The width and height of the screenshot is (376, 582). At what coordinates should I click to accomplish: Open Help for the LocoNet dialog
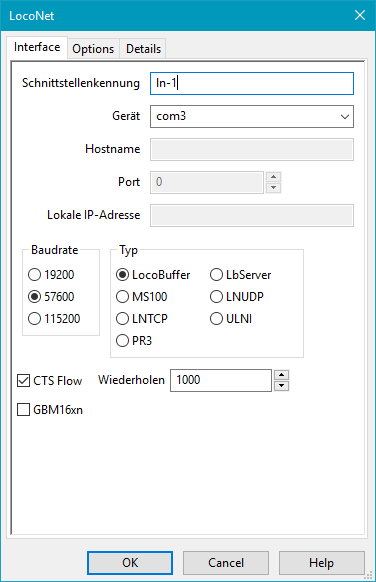click(x=321, y=563)
